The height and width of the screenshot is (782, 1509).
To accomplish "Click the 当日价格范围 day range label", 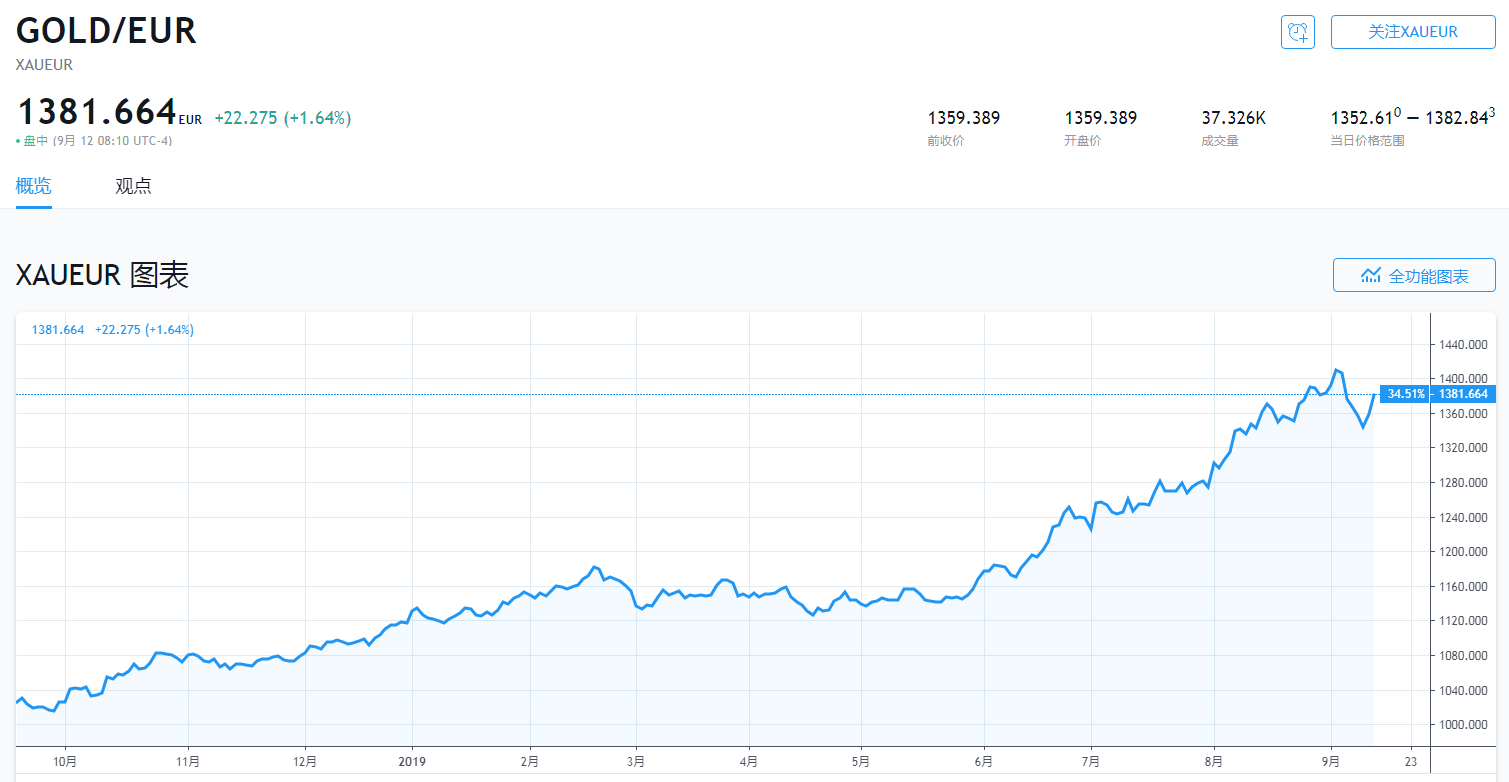I will pyautogui.click(x=1367, y=141).
